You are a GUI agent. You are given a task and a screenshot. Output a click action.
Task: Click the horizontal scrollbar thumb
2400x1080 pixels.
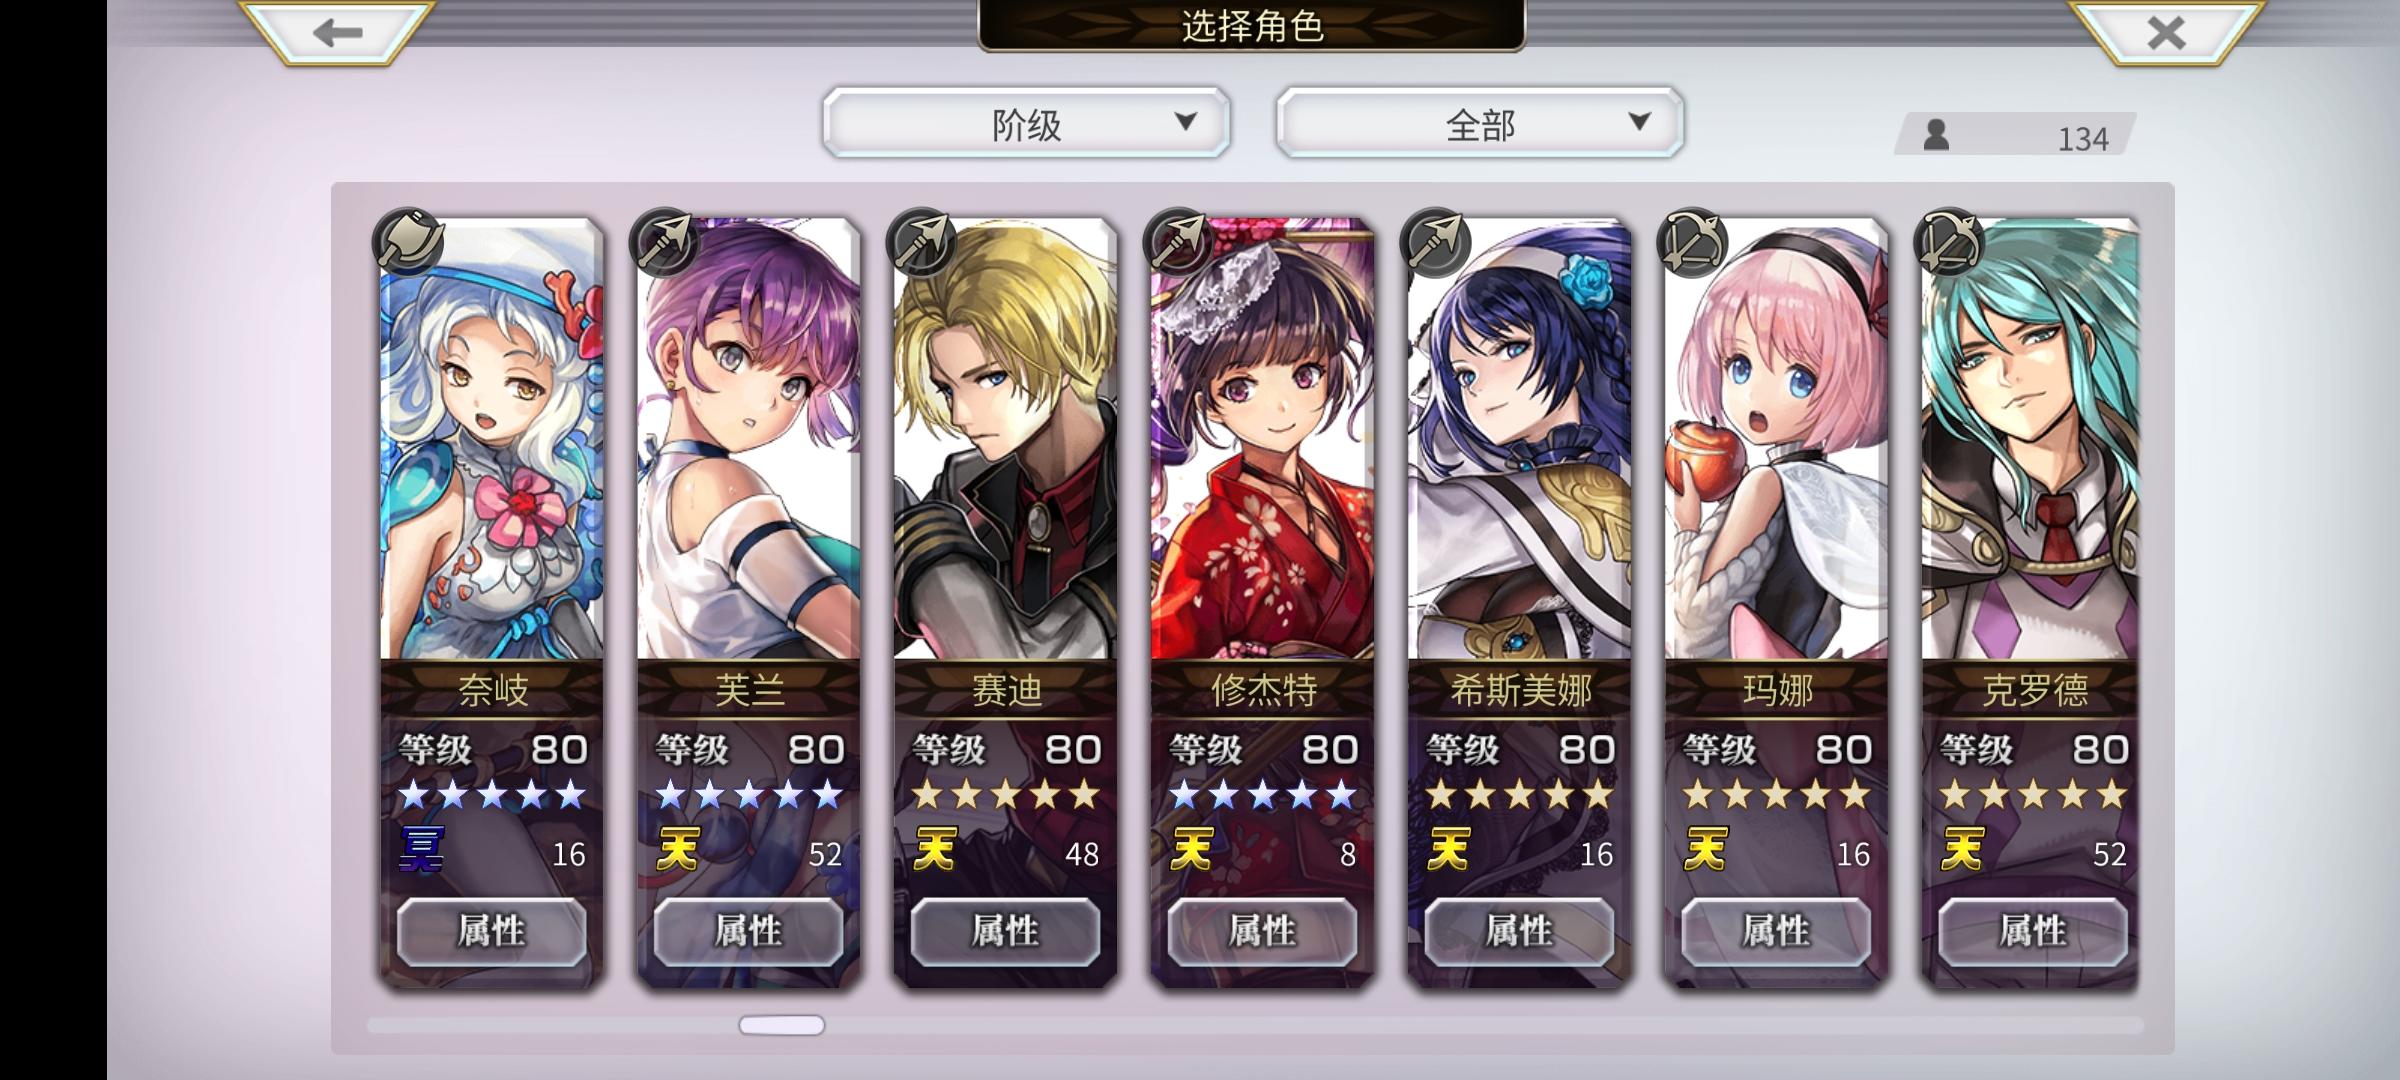pyautogui.click(x=782, y=1025)
